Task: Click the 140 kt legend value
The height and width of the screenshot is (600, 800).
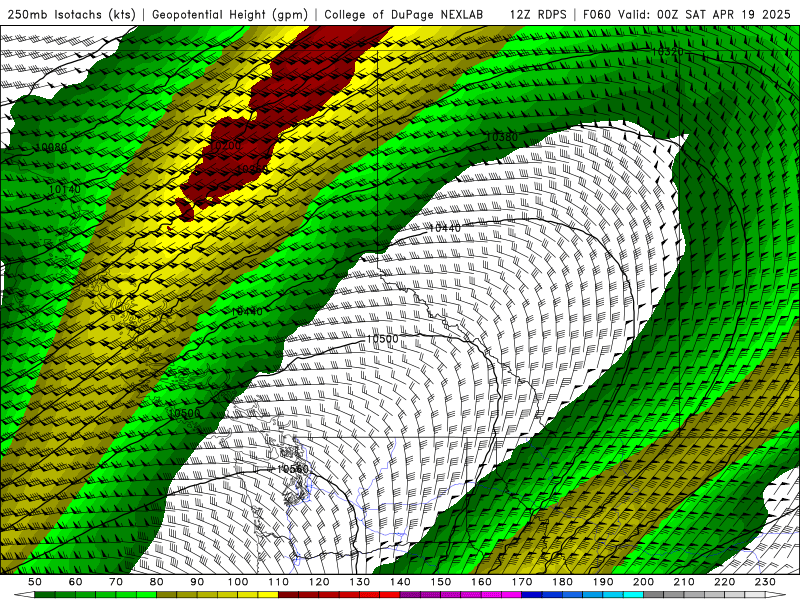Action: [x=400, y=582]
